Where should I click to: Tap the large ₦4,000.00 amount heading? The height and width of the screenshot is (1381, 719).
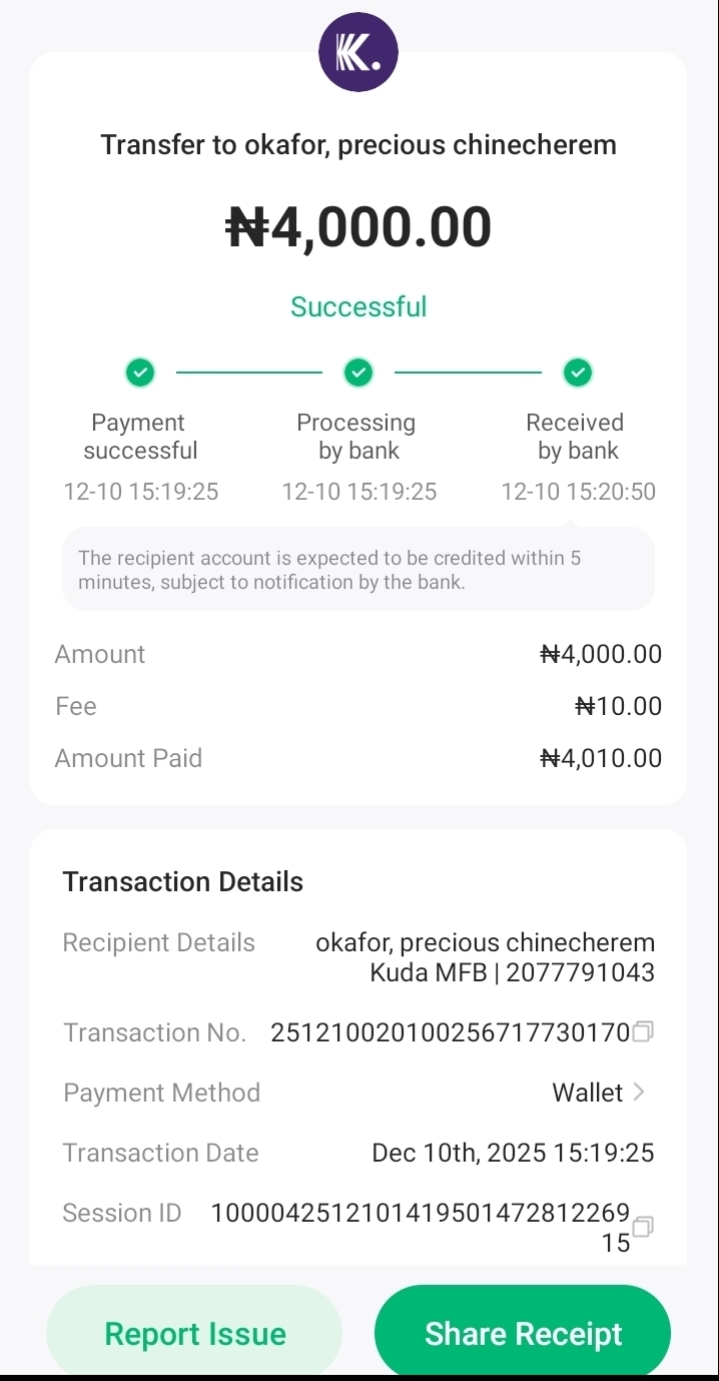pyautogui.click(x=358, y=227)
